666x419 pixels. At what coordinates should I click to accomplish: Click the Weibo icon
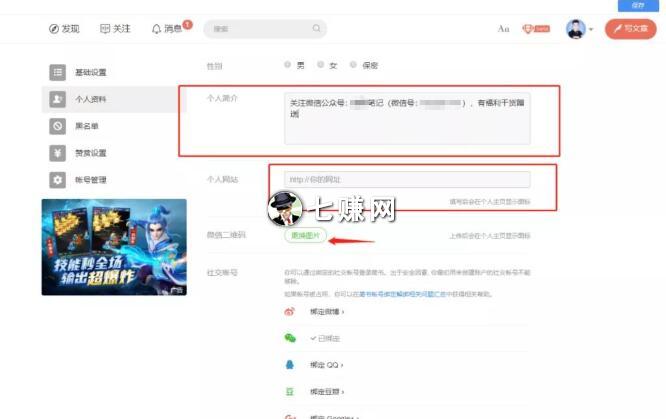point(290,311)
